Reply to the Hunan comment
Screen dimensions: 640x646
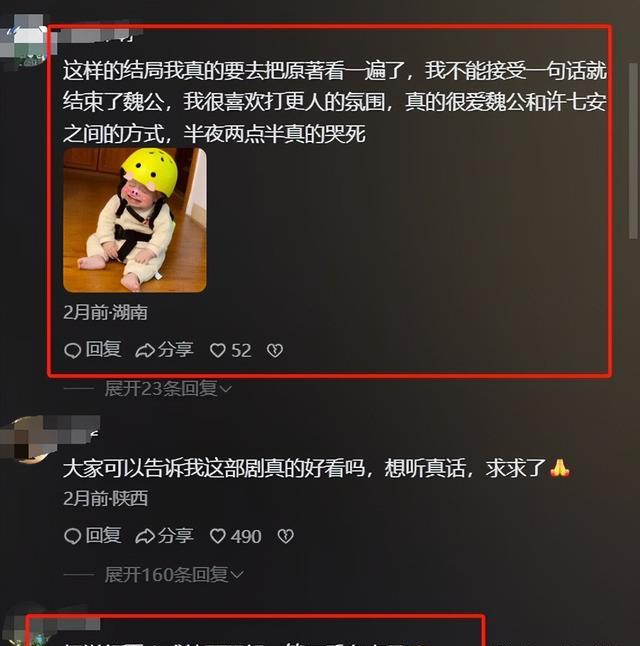pos(93,350)
